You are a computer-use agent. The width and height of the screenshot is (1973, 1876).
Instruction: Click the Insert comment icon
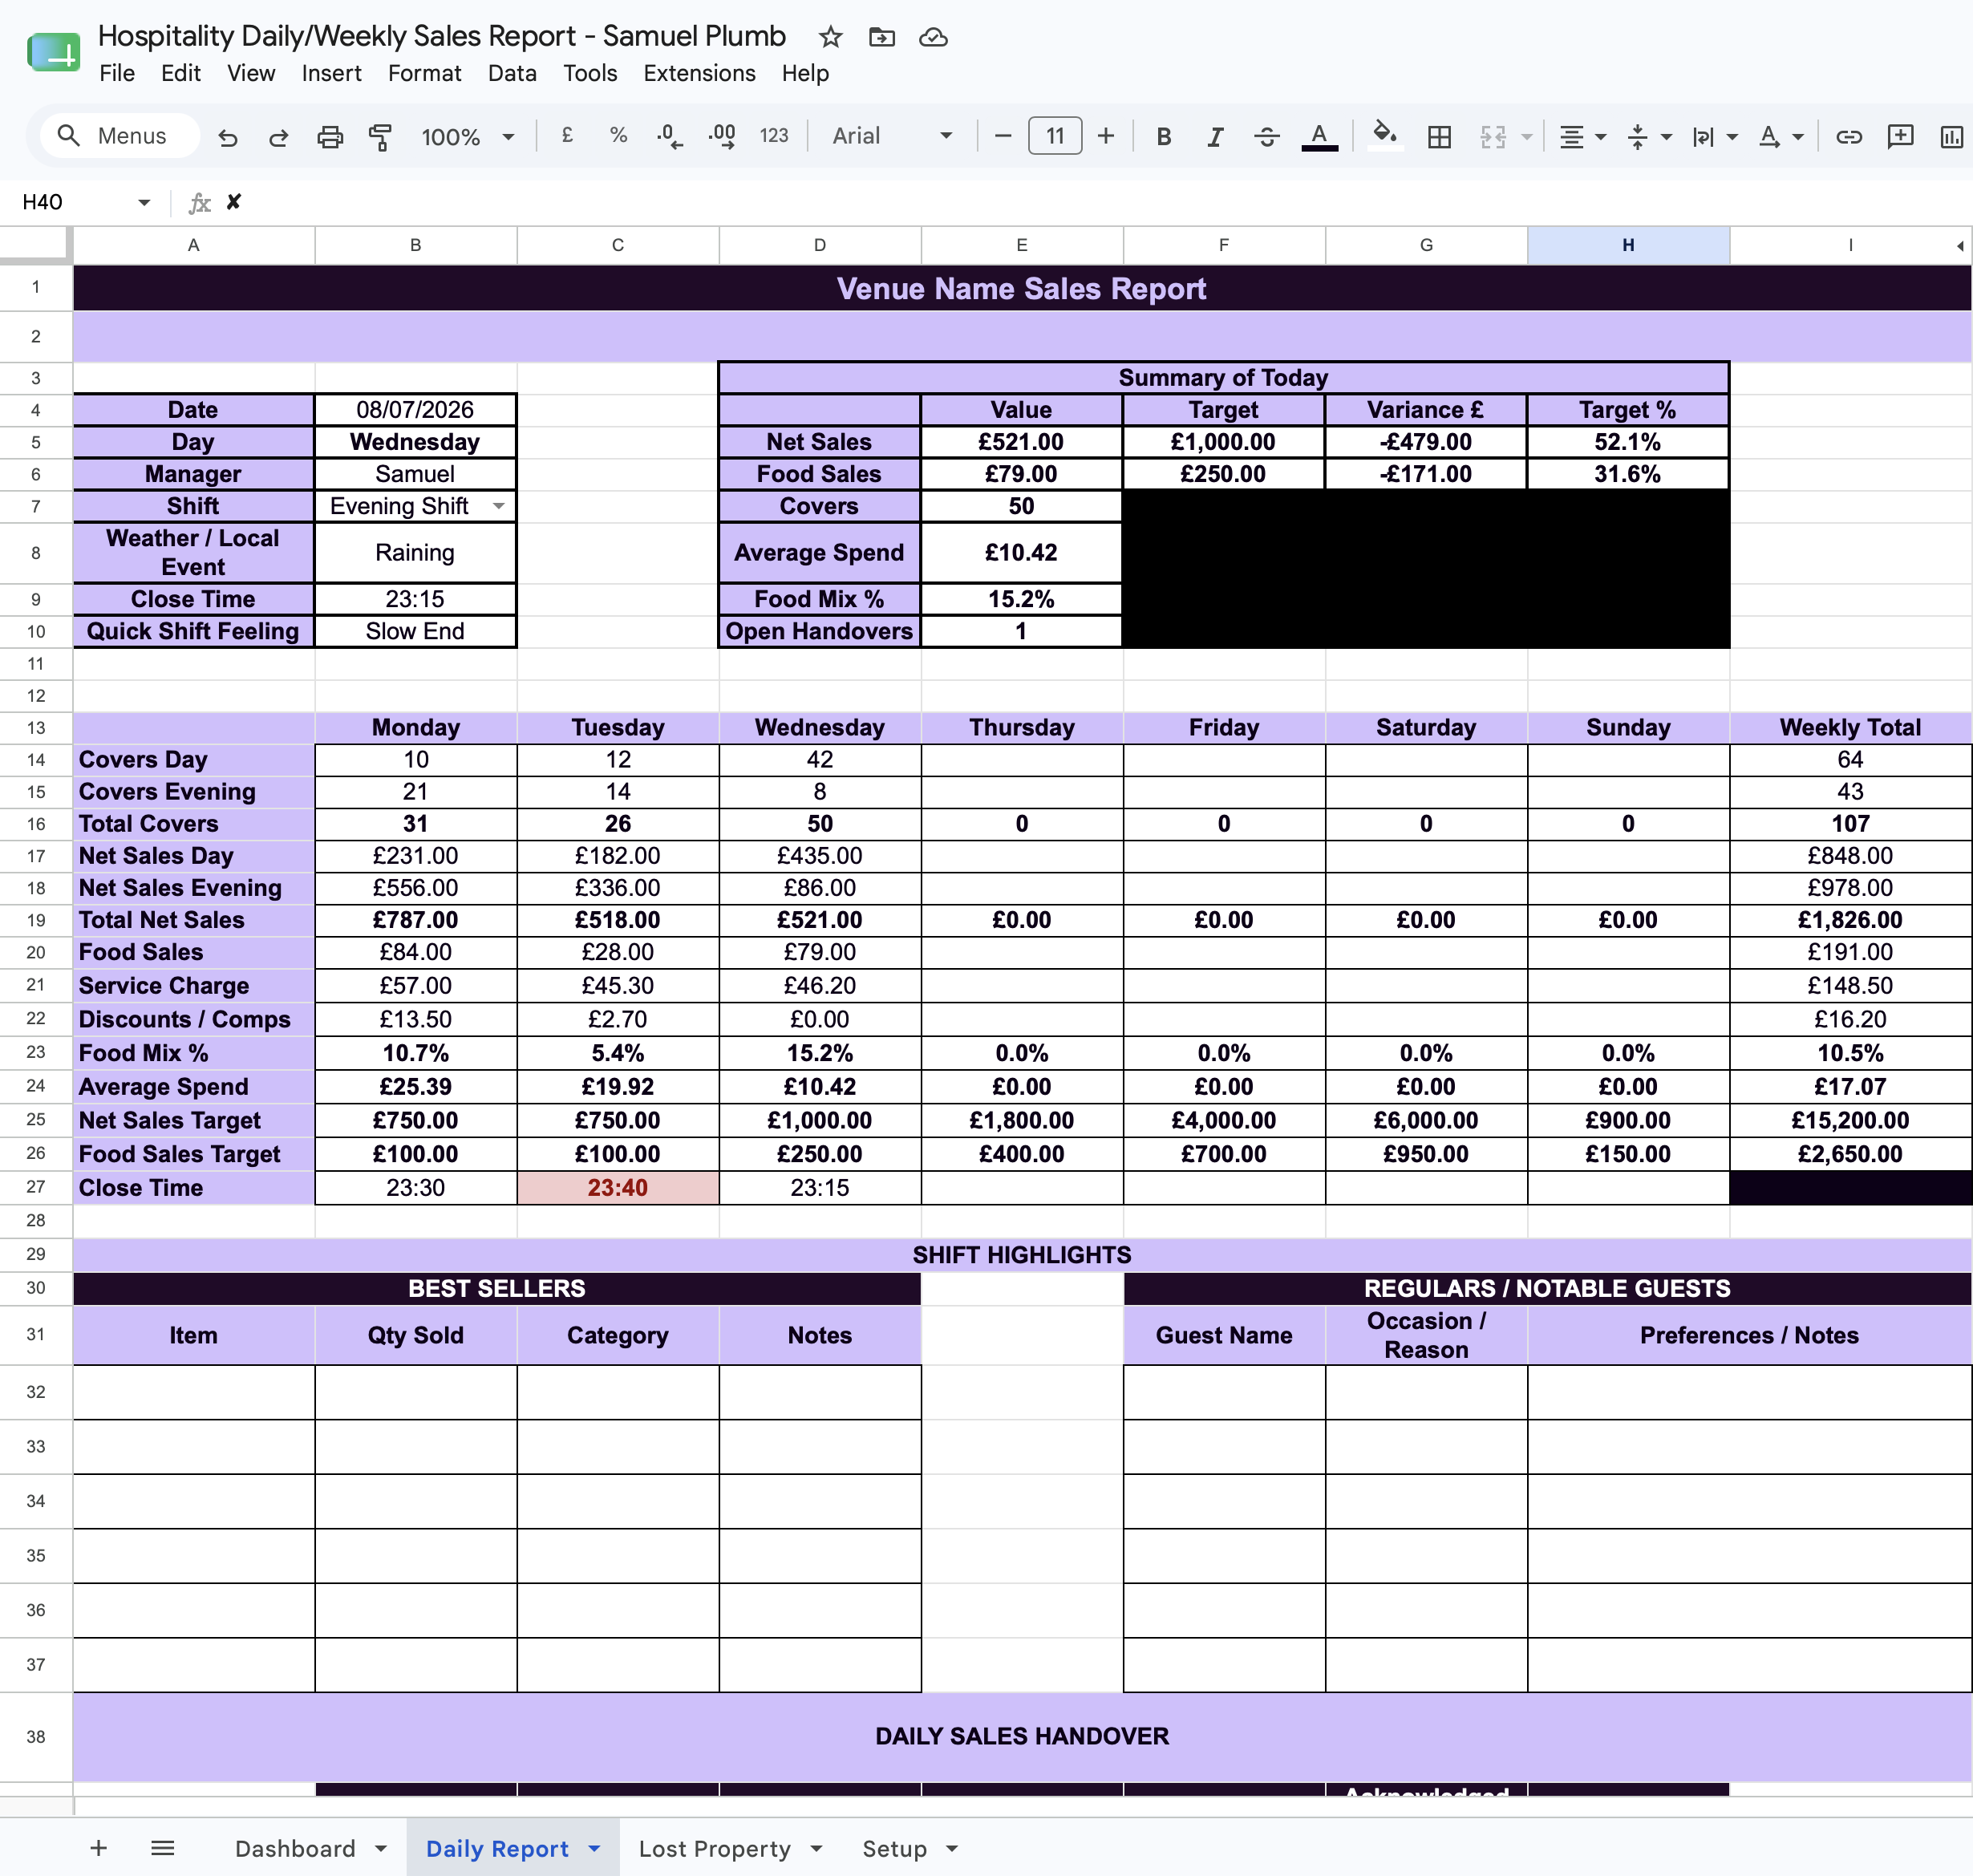click(x=1900, y=136)
